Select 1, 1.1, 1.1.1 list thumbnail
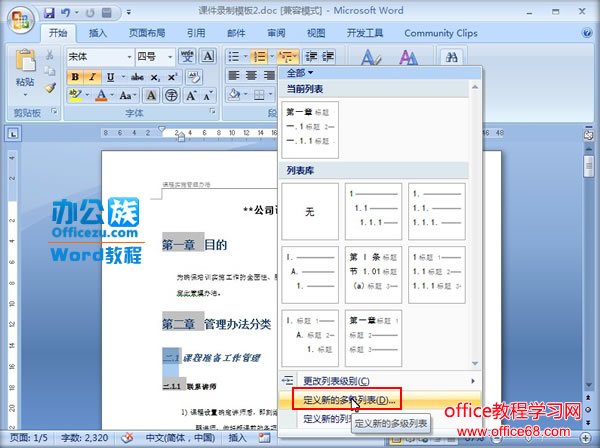 373,211
